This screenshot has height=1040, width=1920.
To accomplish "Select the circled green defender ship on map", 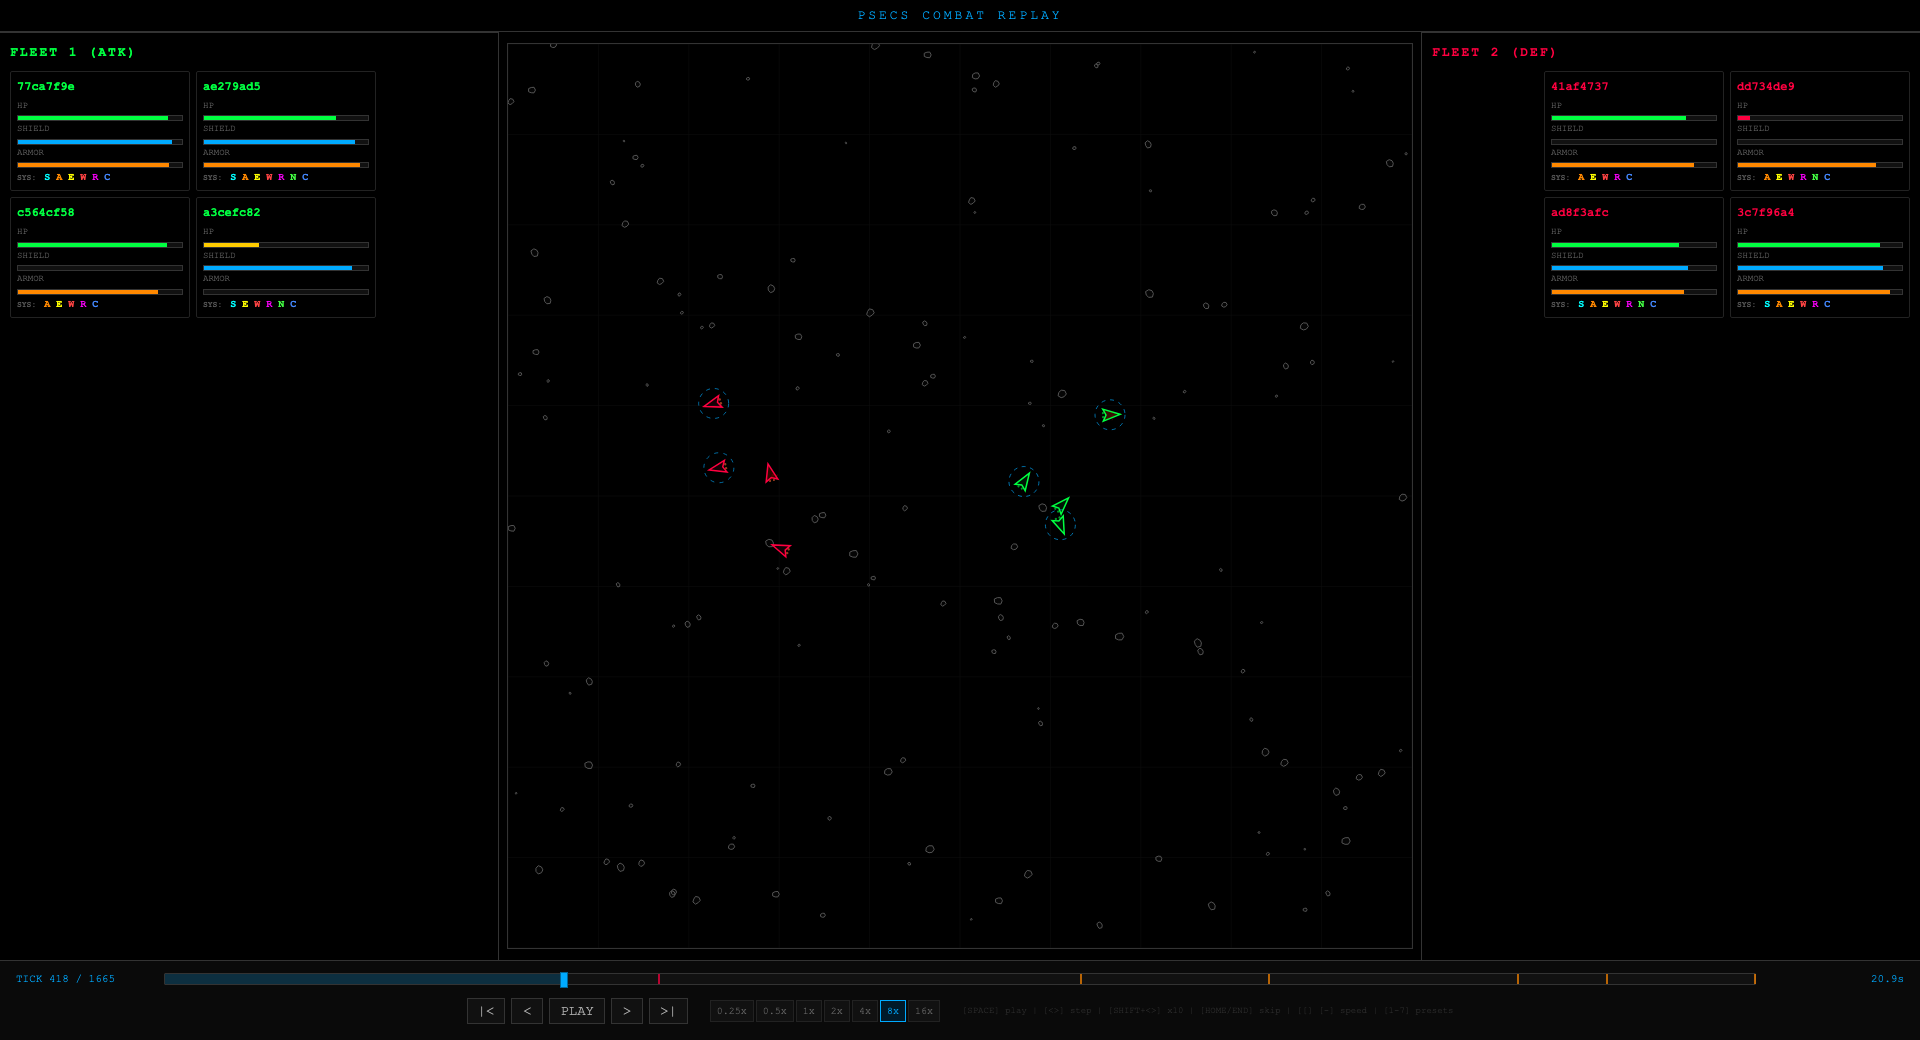I will [x=1111, y=414].
